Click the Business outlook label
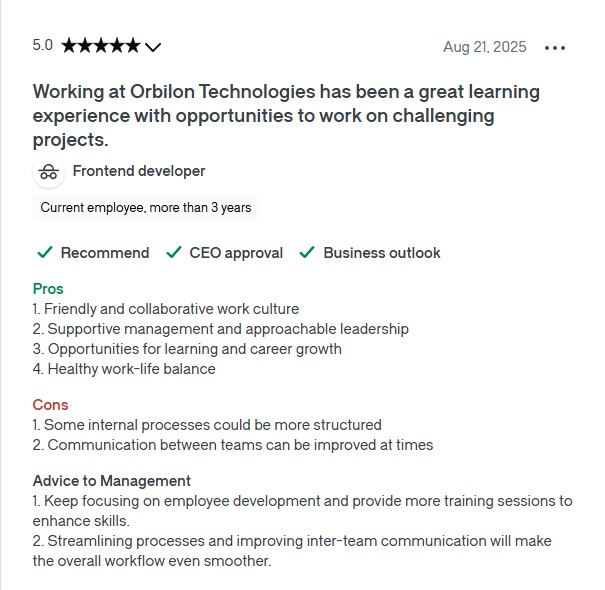 [x=382, y=253]
